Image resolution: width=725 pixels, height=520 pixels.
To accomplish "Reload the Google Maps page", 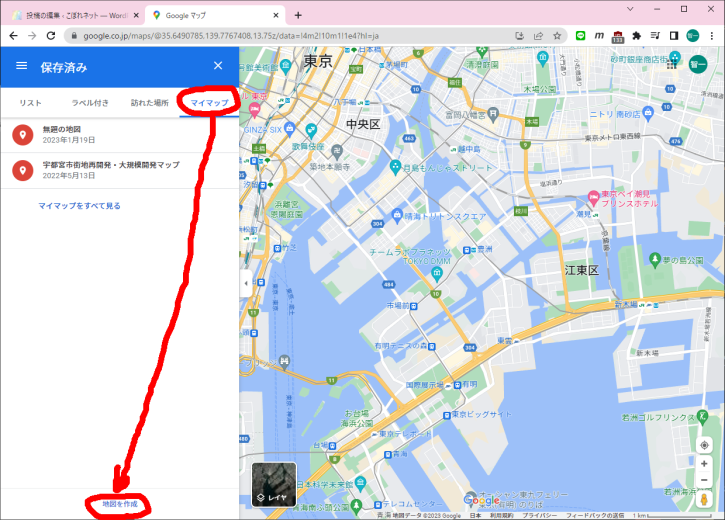I will [51, 36].
